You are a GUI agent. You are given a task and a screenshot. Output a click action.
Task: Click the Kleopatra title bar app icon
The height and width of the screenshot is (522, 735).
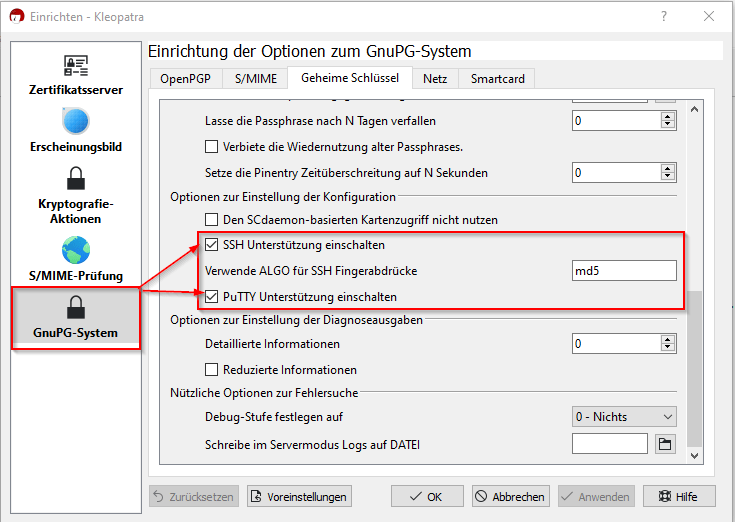point(16,16)
